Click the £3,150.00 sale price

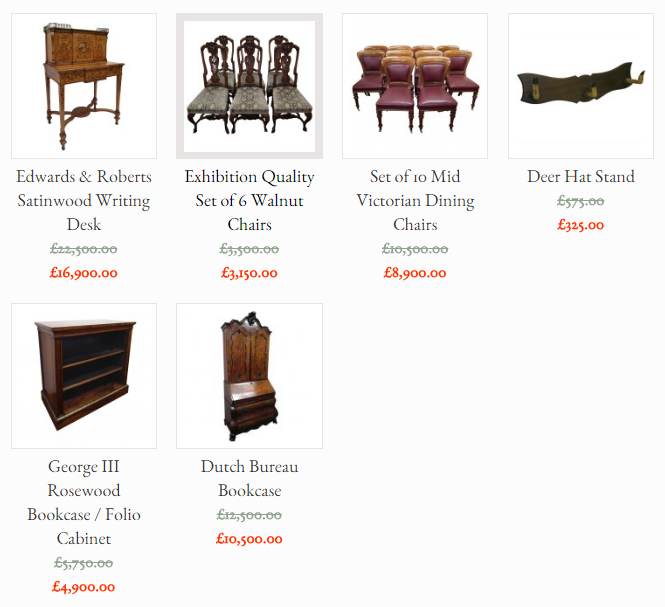pos(249,273)
